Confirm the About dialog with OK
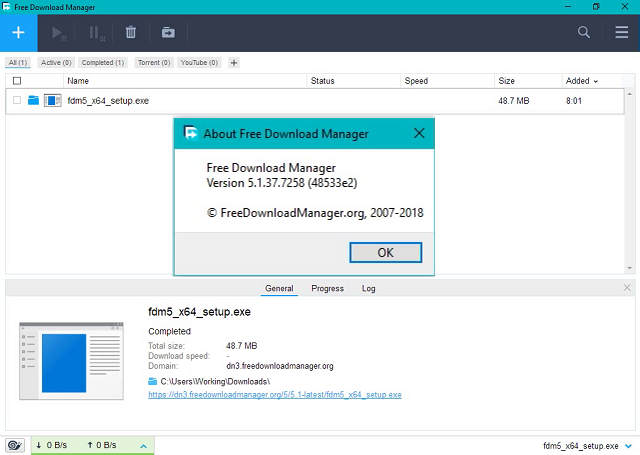 click(385, 253)
